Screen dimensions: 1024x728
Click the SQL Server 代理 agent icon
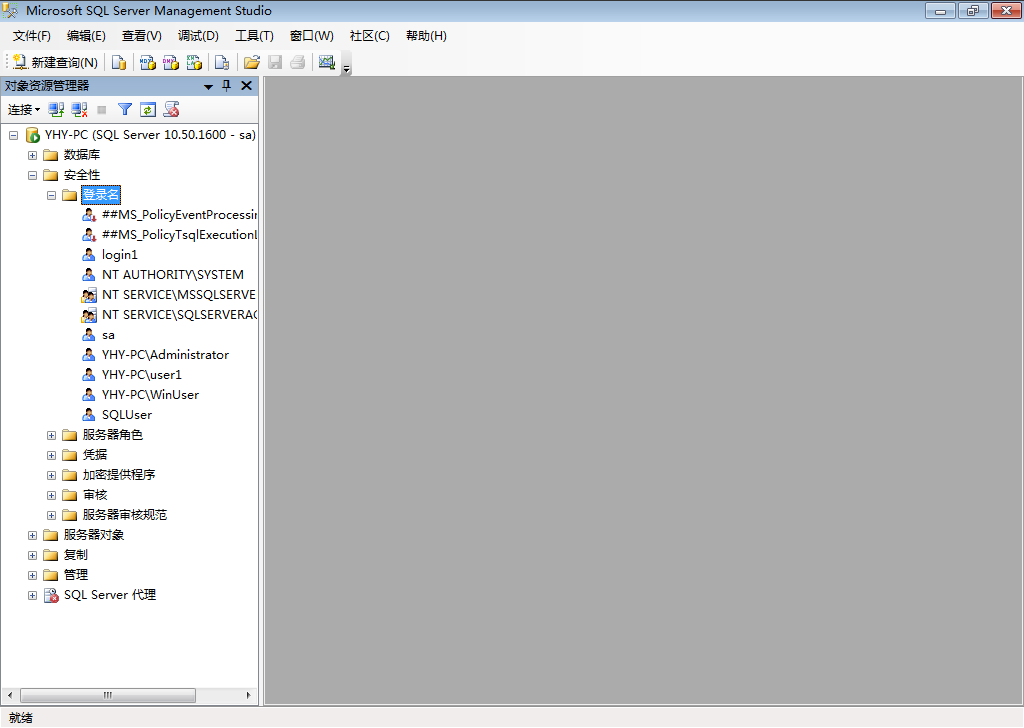point(51,595)
